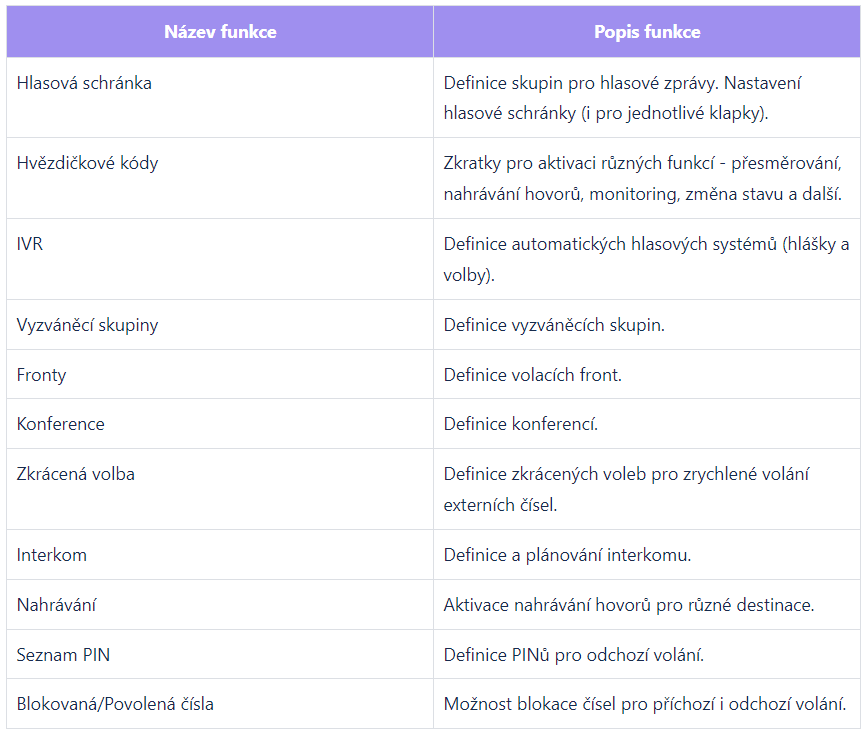This screenshot has width=866, height=733.
Task: Select the description Možnost blokace čísel
Action: (x=645, y=704)
